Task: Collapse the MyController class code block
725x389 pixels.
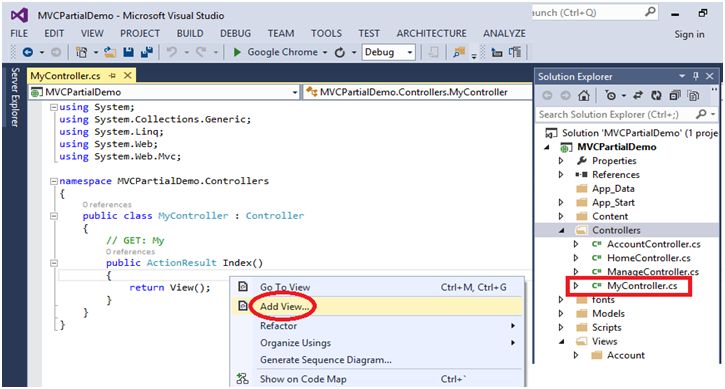Action: (x=54, y=216)
